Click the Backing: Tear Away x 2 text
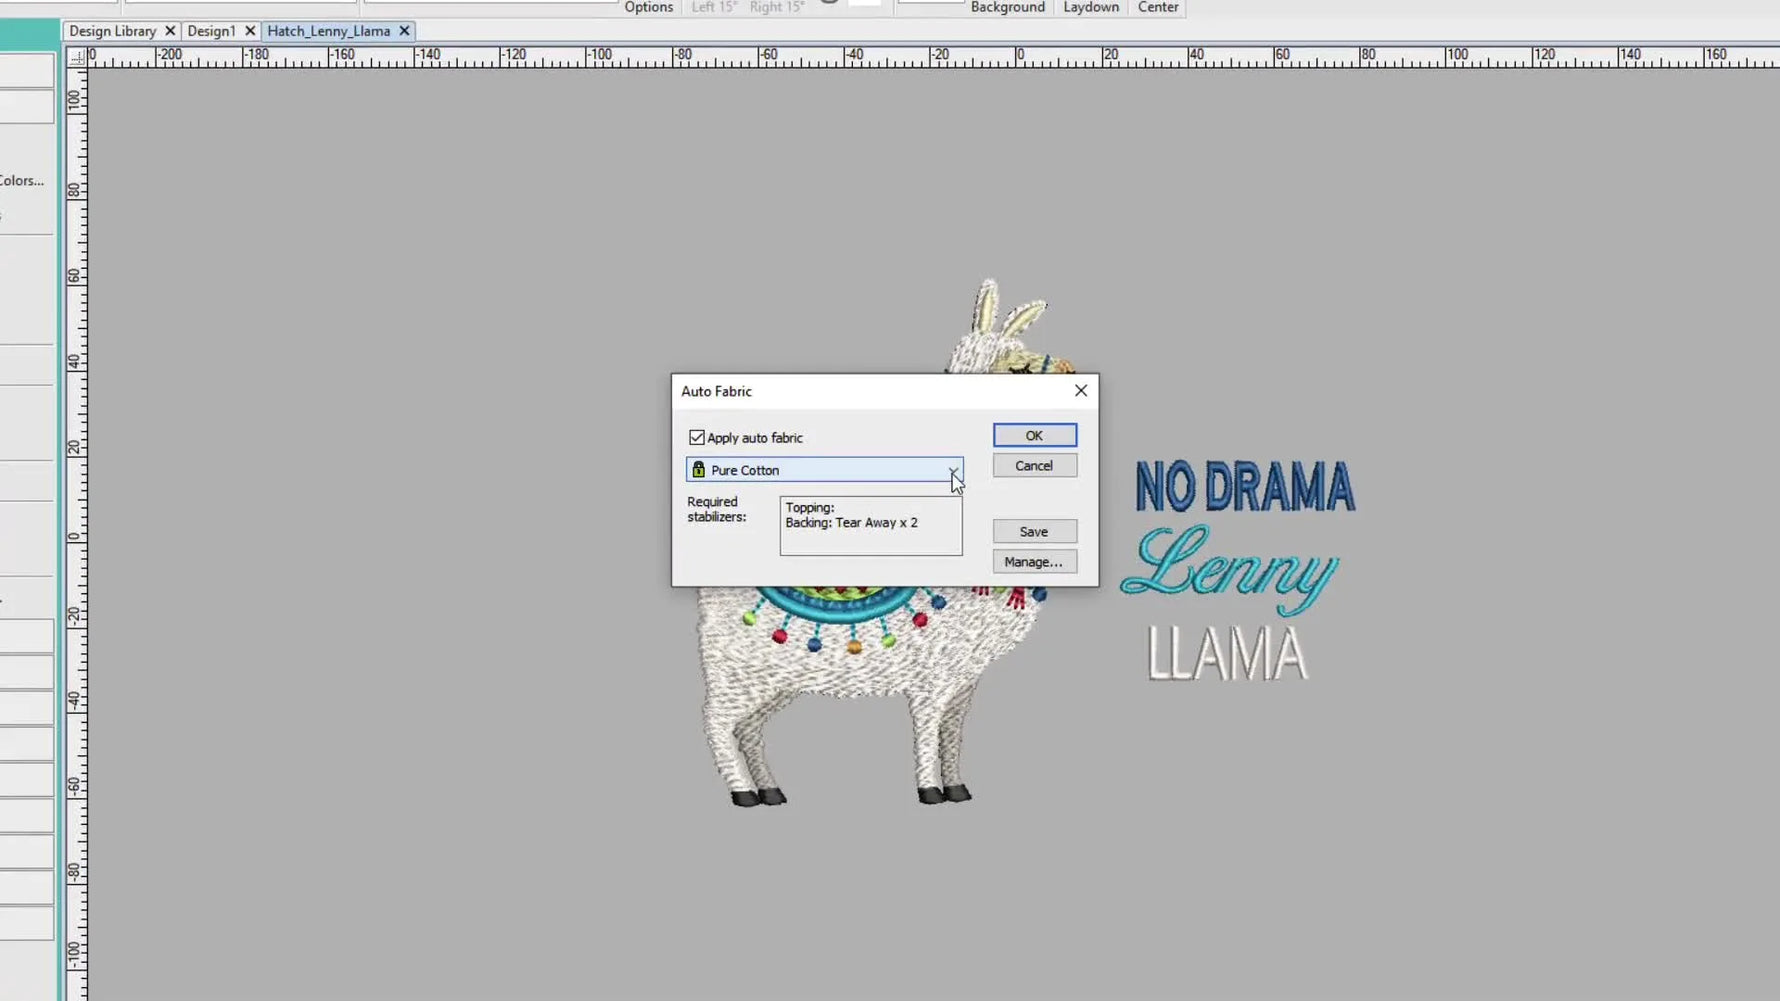The height and width of the screenshot is (1001, 1780). [x=851, y=523]
